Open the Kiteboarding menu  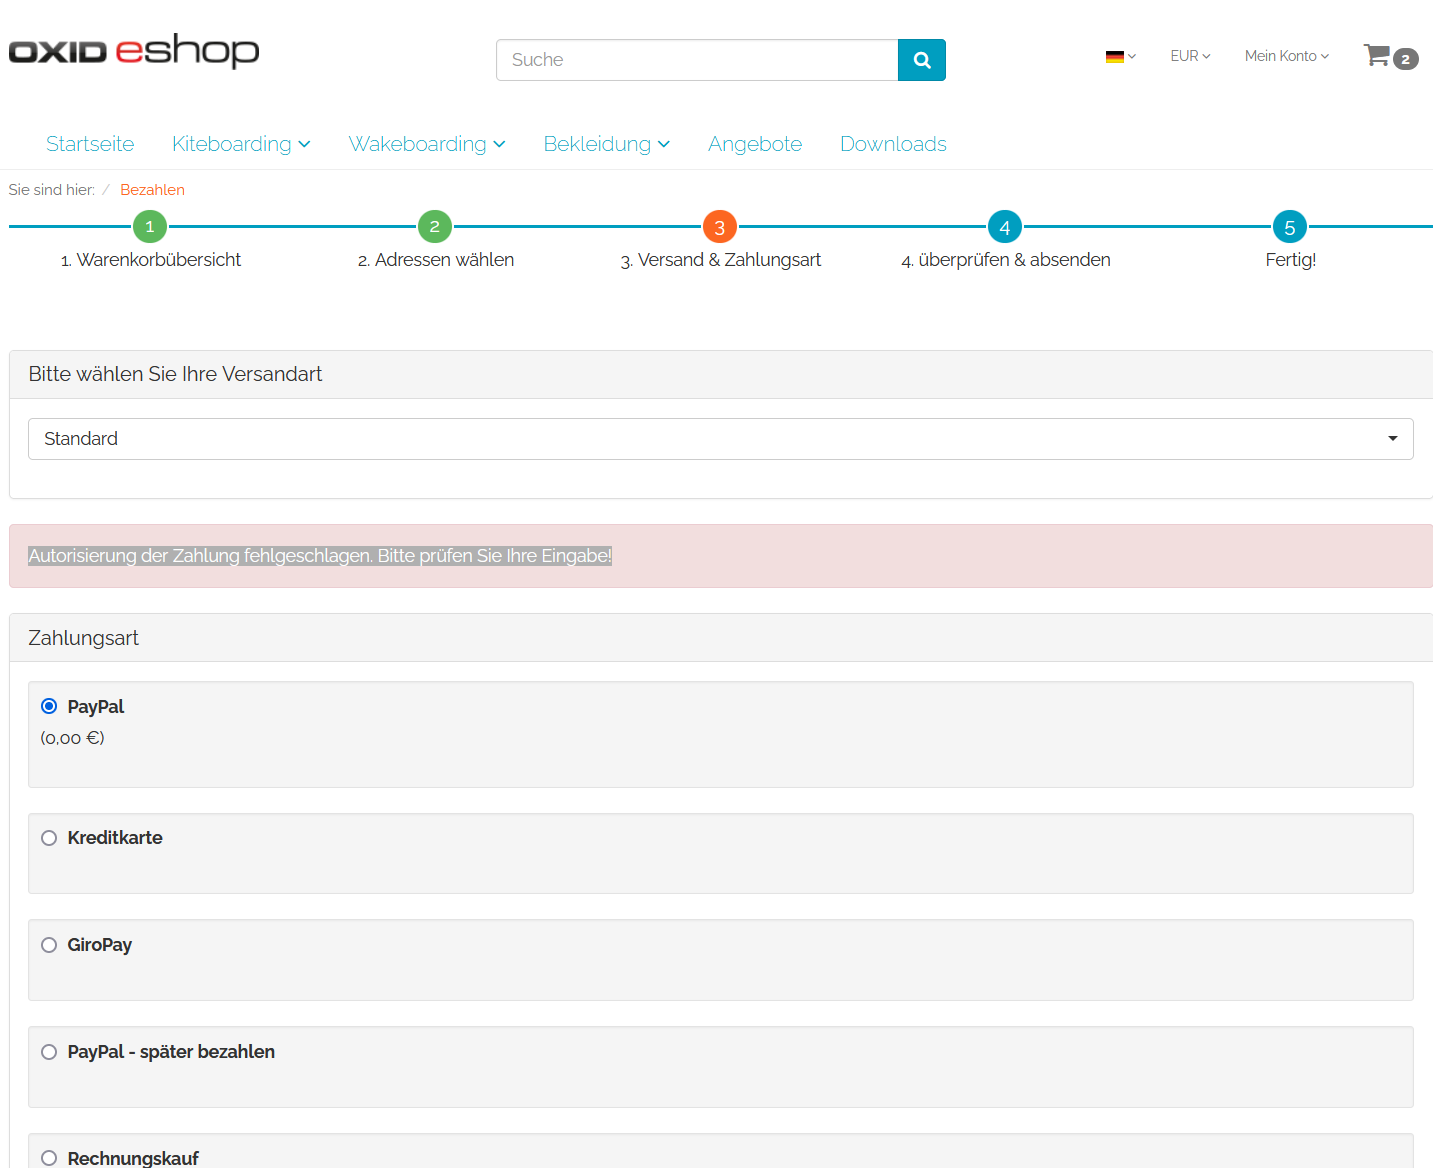pos(241,144)
